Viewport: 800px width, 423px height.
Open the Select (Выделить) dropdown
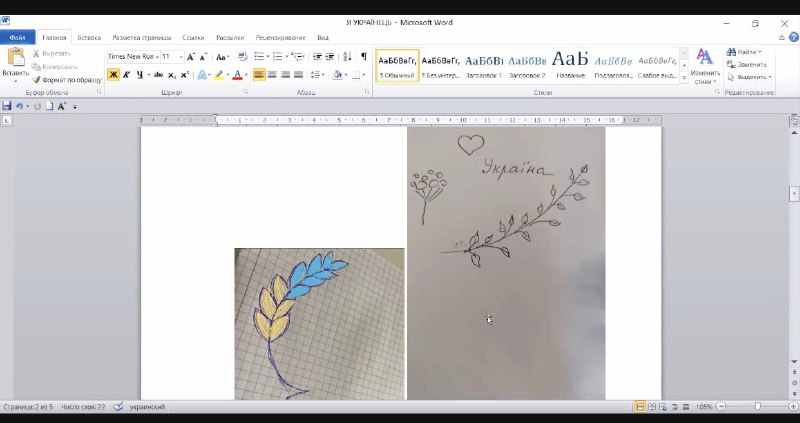(749, 77)
